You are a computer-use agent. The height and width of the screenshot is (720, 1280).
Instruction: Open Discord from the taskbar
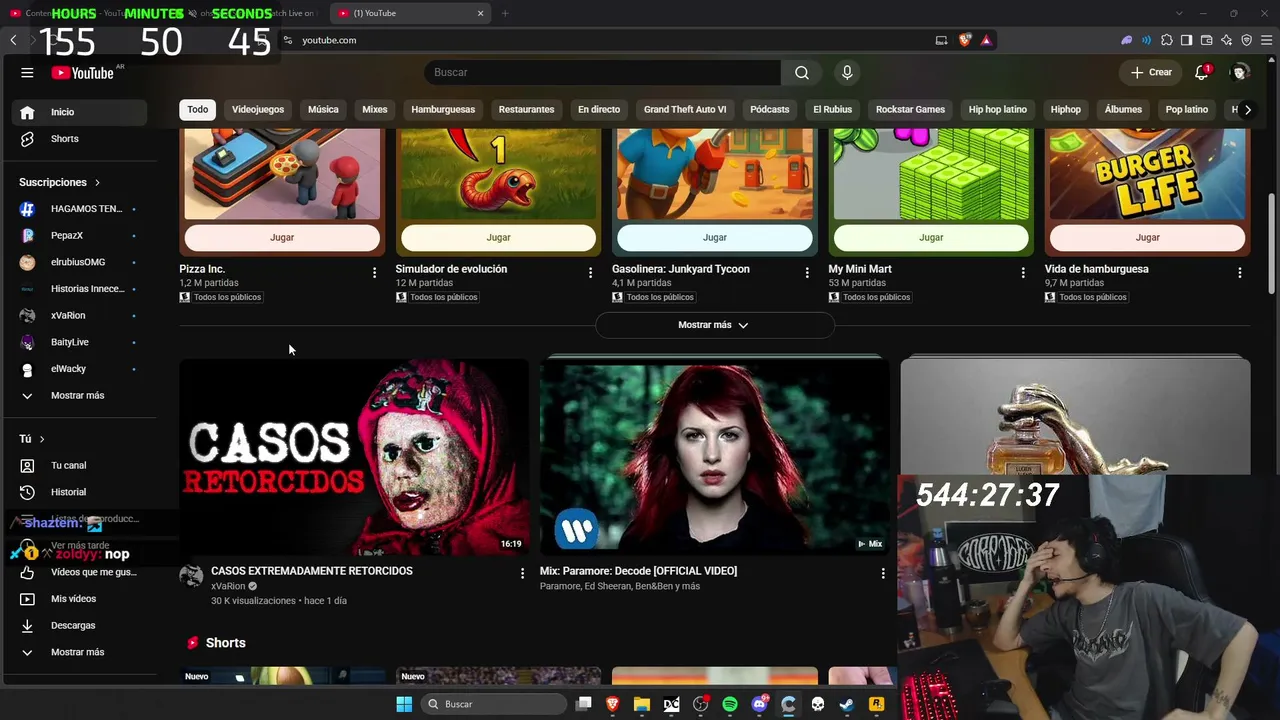[x=759, y=704]
